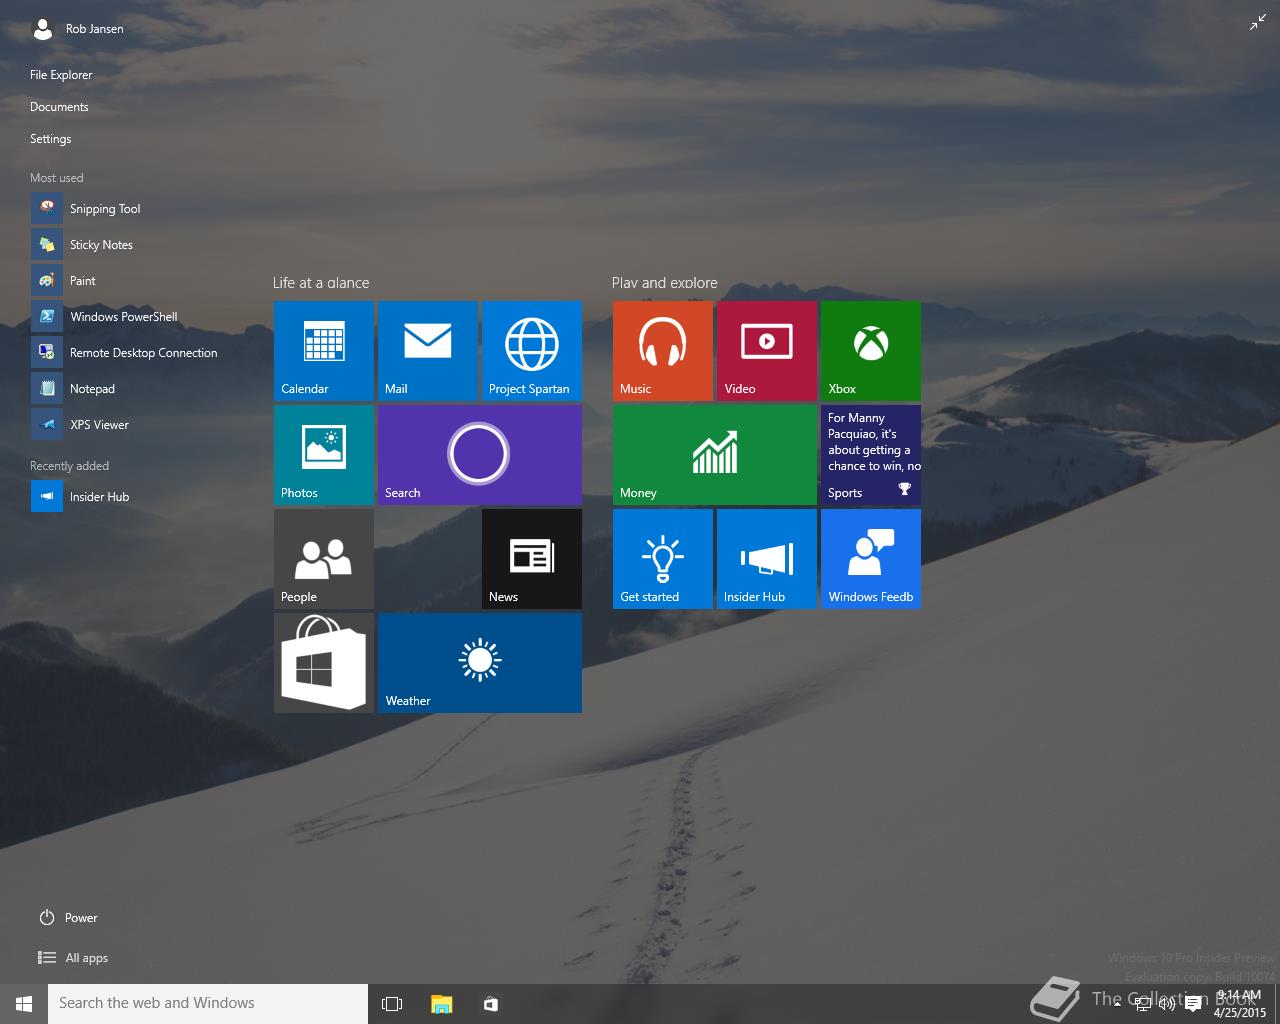This screenshot has width=1280, height=1024.
Task: Open the Windows Feedback tile
Action: [871, 559]
